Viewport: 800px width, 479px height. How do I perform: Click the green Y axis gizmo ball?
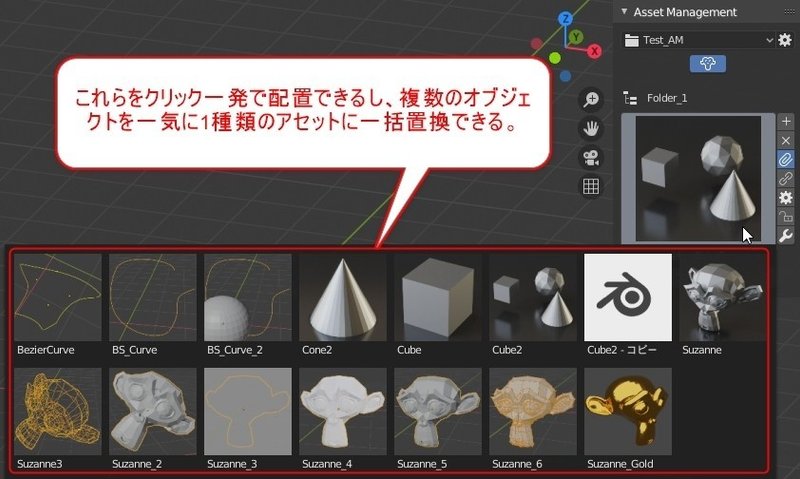coord(577,37)
